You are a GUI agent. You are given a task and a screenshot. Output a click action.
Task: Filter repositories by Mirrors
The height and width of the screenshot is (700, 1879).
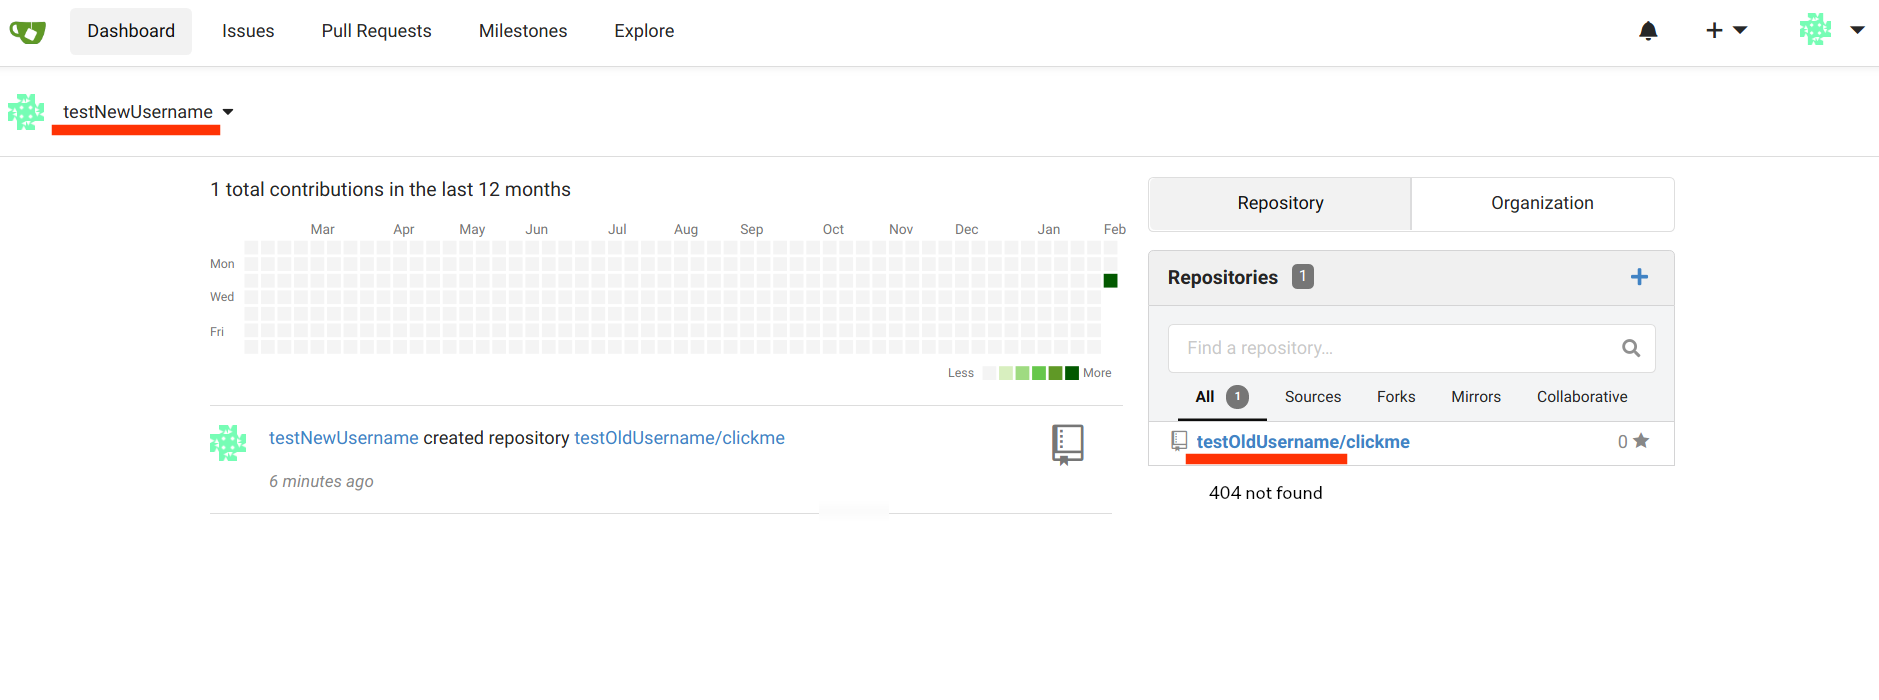click(x=1476, y=397)
